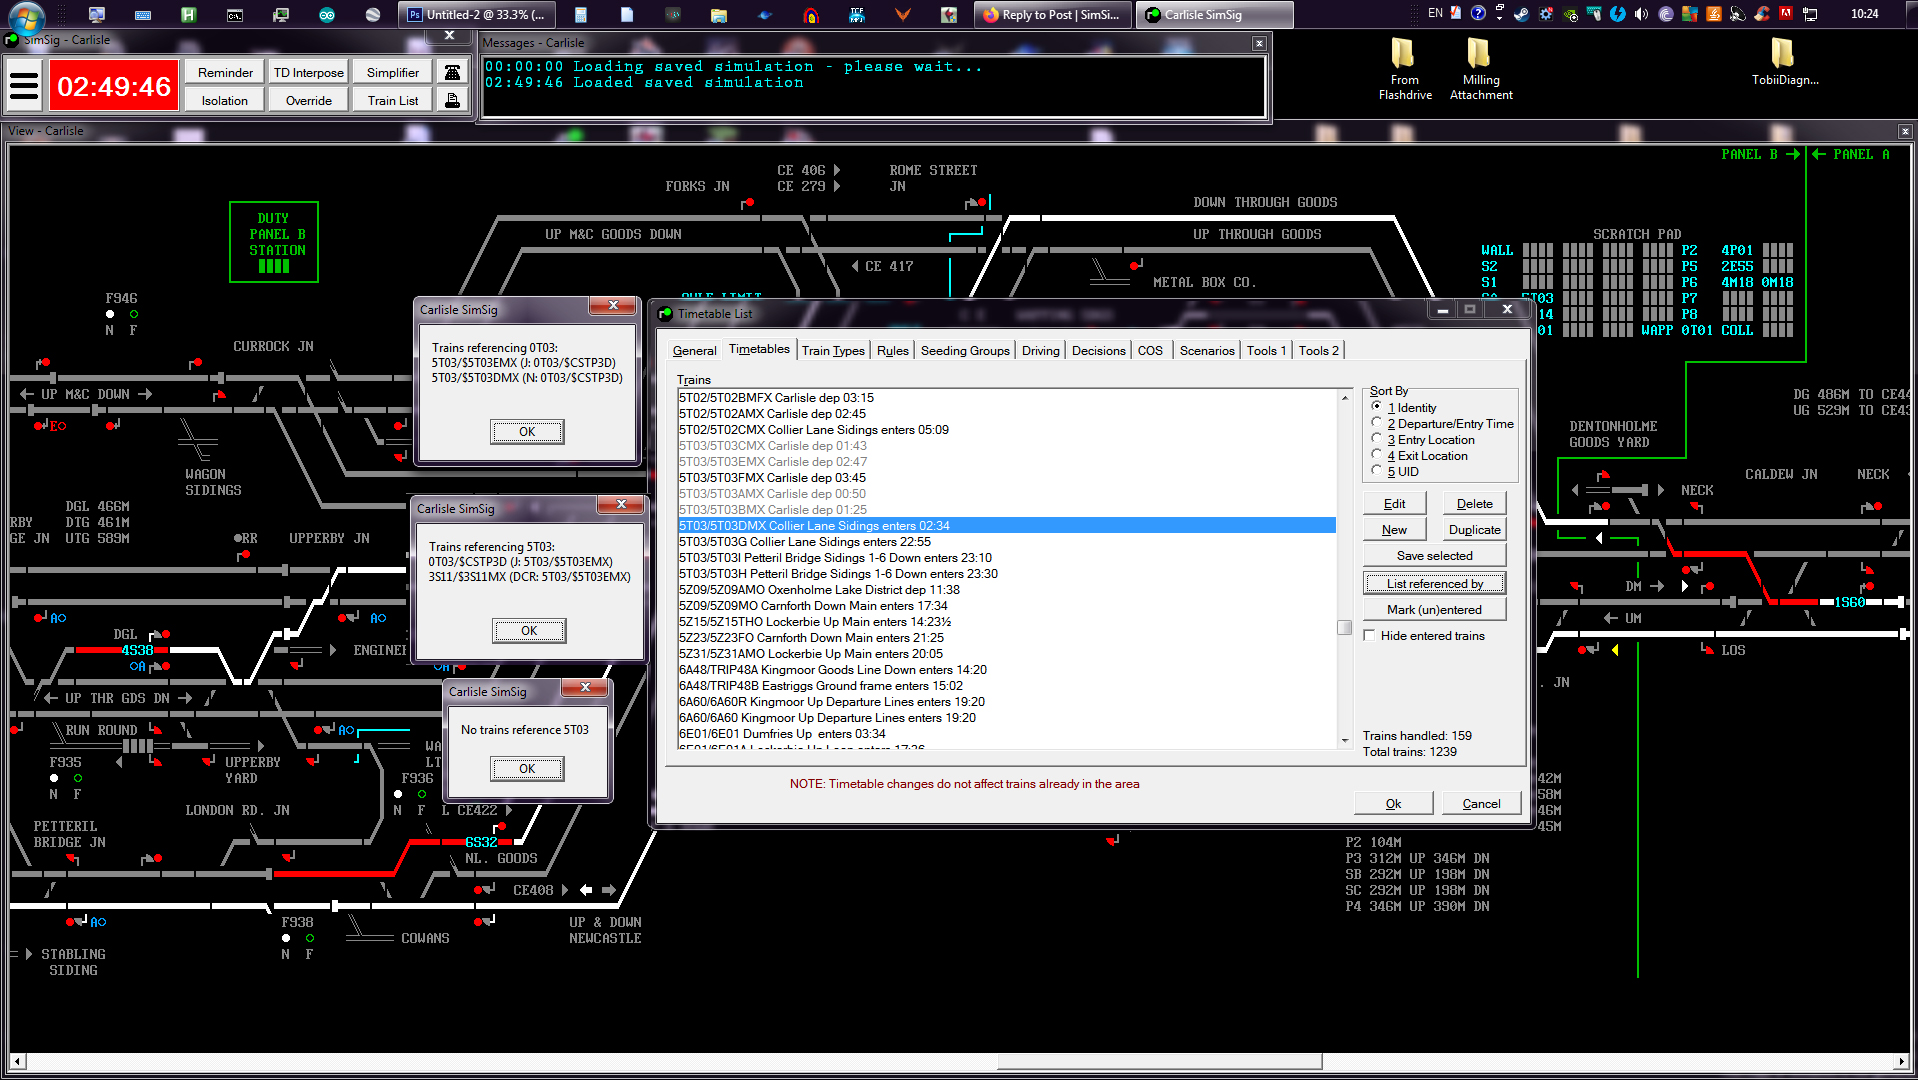This screenshot has width=1918, height=1080.
Task: Open the Rules tab
Action: coord(892,351)
